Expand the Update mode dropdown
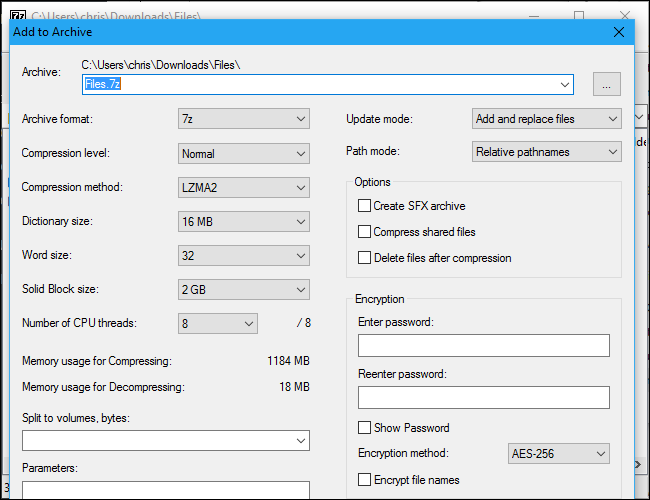Screen dimensions: 650x500 (546, 119)
